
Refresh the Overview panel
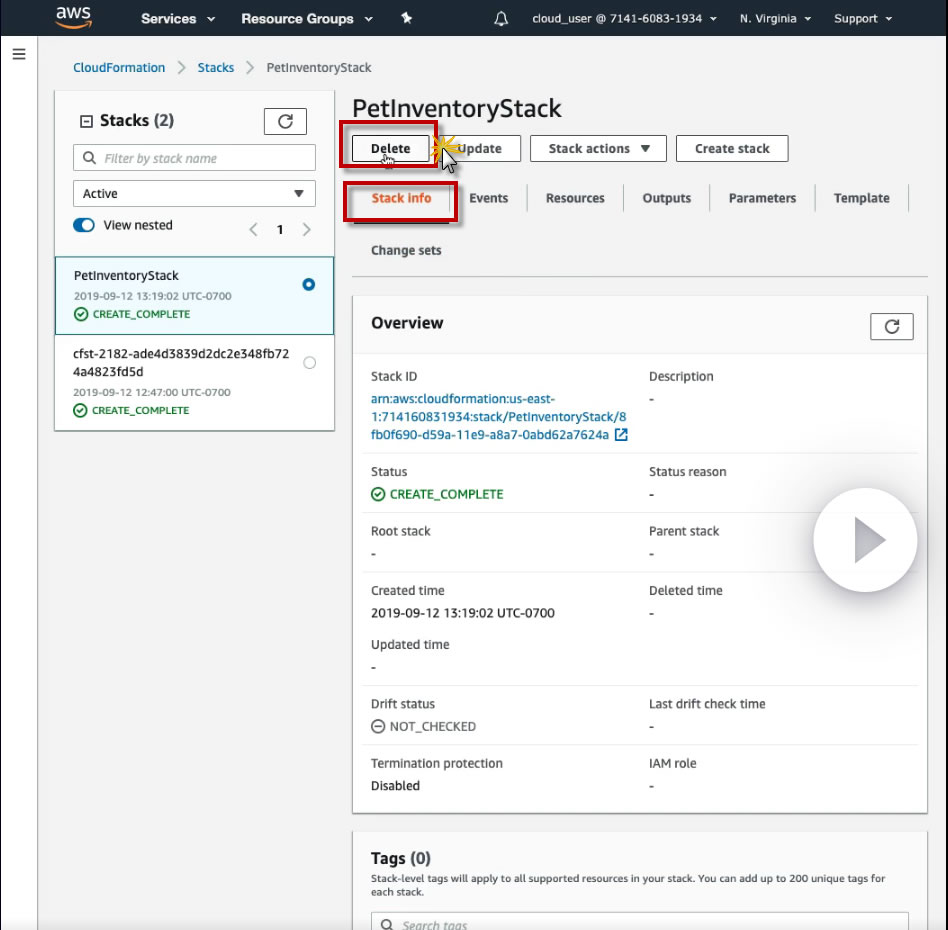891,327
